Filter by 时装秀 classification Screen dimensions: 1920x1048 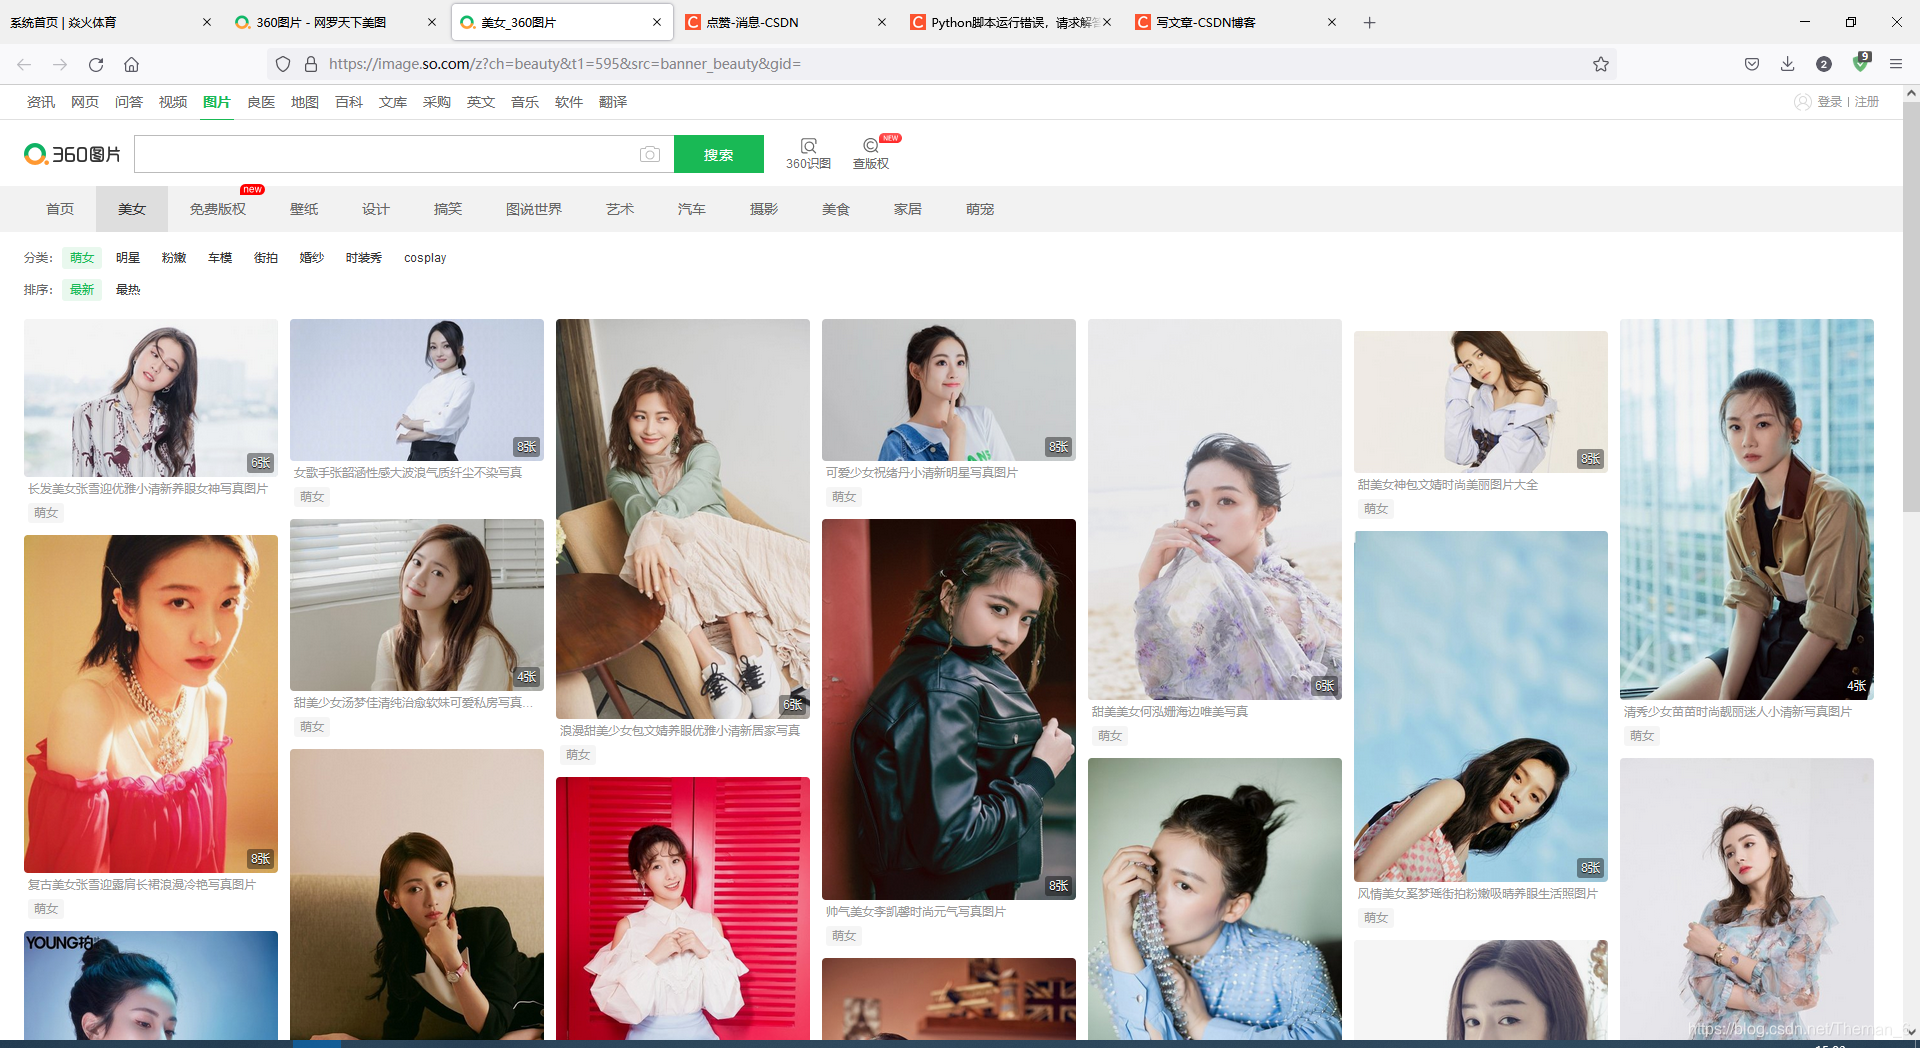pyautogui.click(x=364, y=258)
